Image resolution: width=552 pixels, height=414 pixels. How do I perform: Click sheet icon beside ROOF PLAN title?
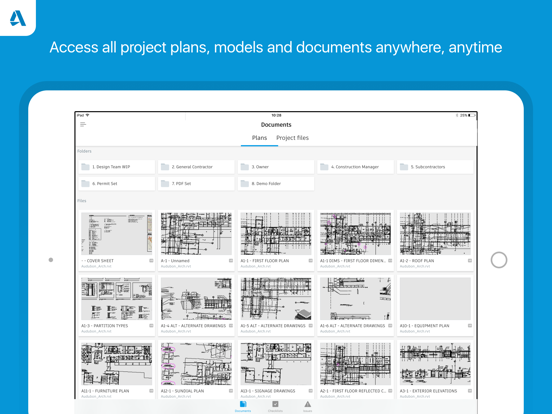(470, 261)
